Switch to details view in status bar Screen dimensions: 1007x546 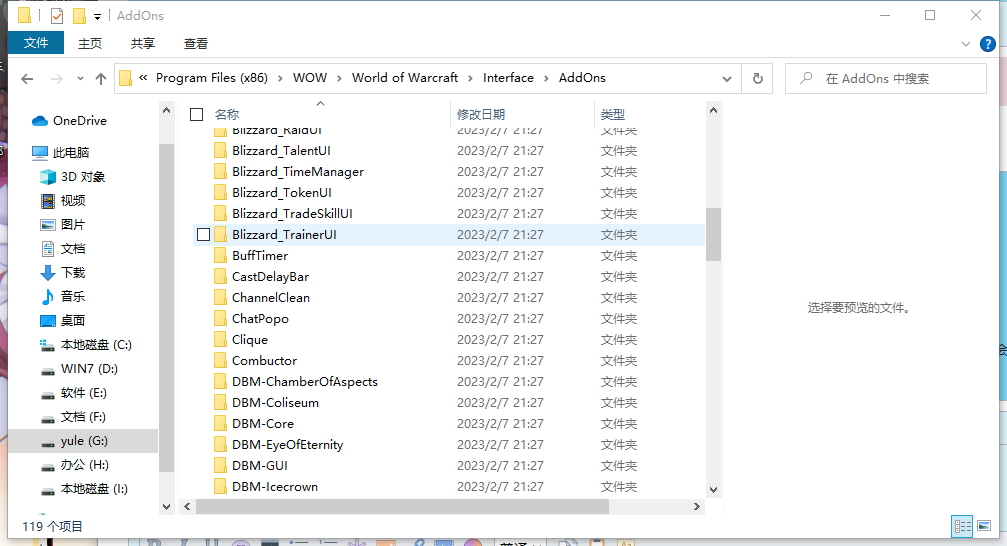tap(962, 526)
